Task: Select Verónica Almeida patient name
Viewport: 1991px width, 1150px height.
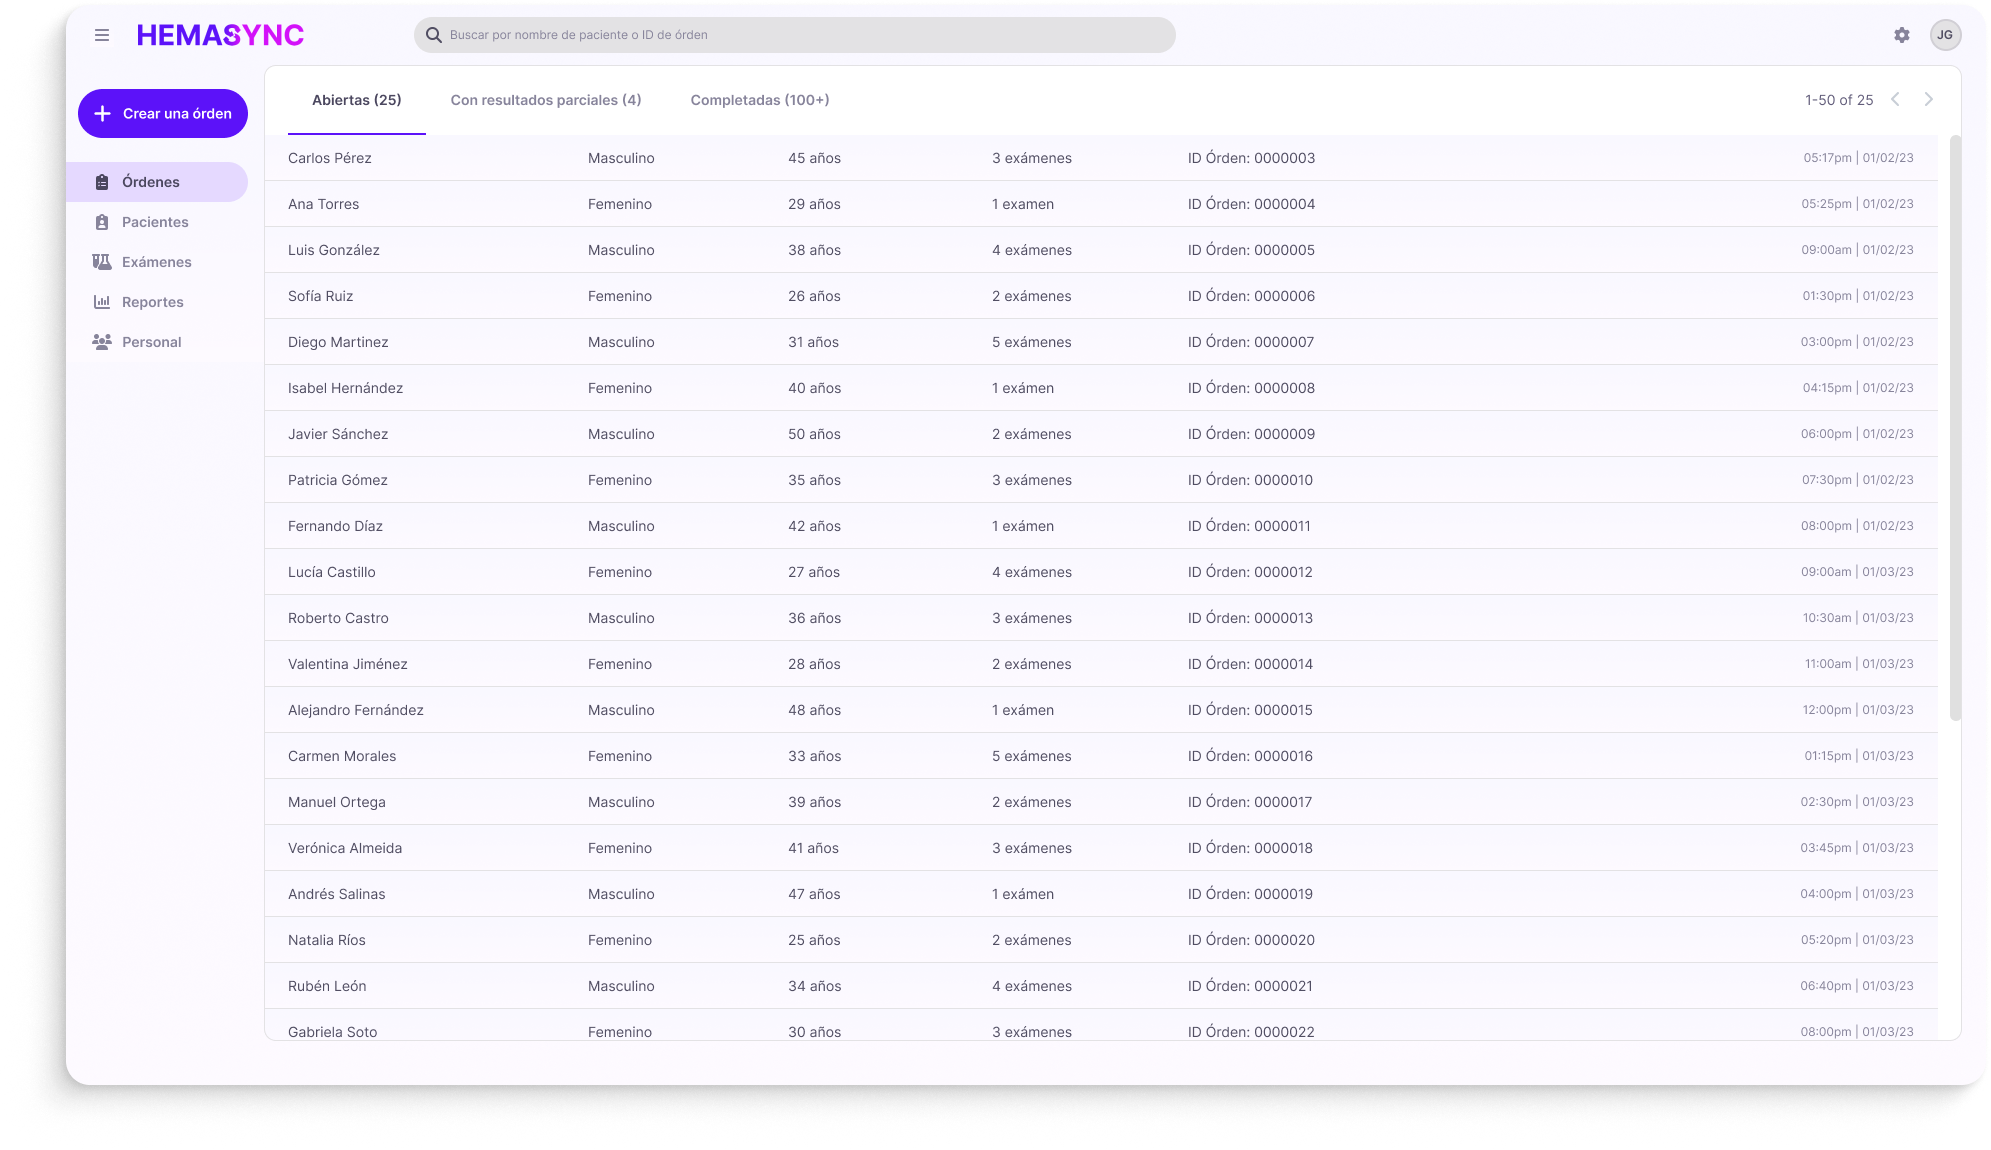Action: tap(345, 848)
